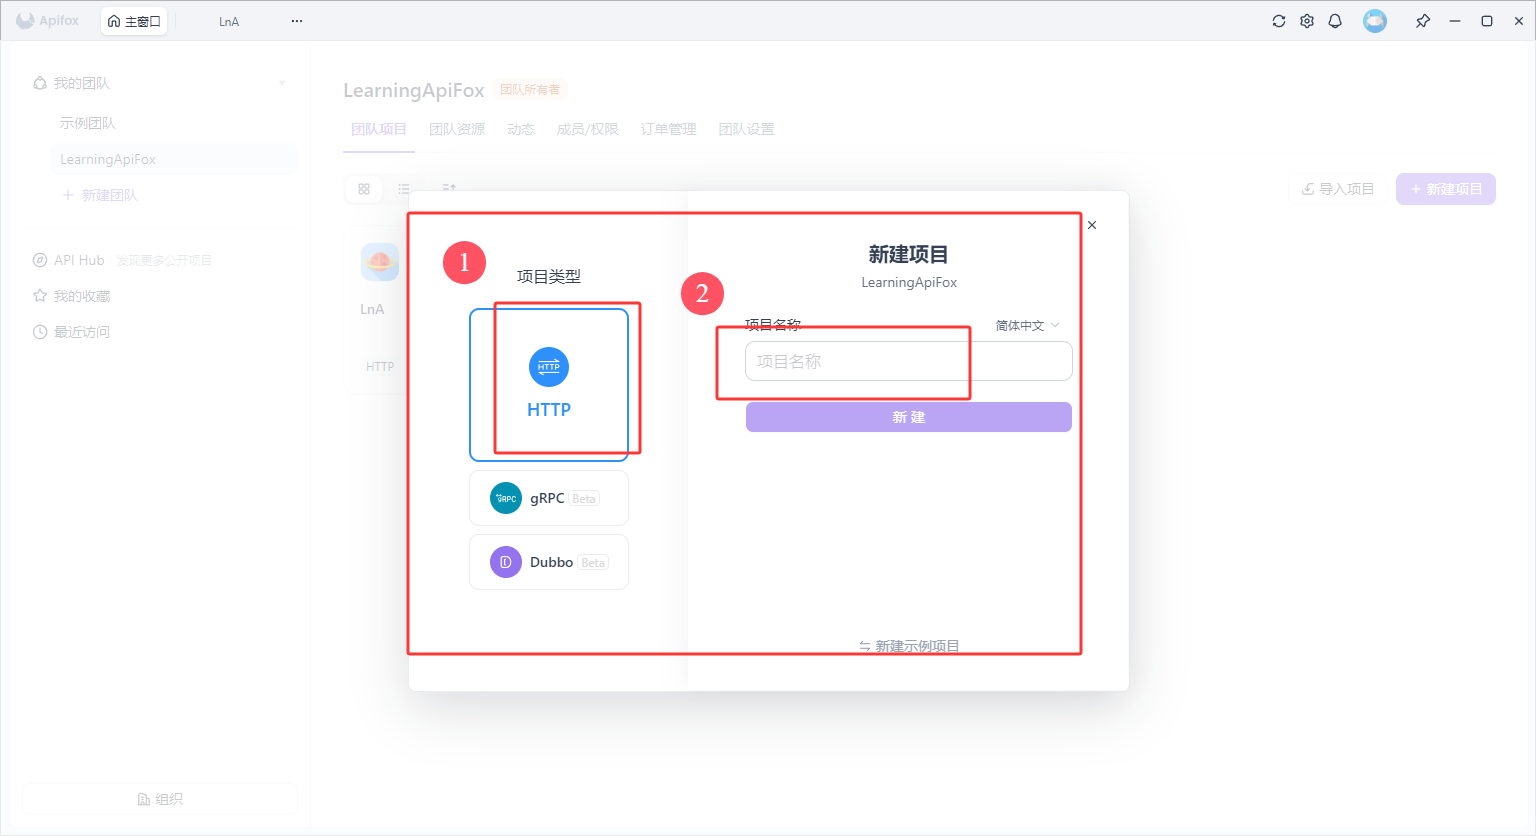Open the API Hub sidebar item

coord(79,260)
